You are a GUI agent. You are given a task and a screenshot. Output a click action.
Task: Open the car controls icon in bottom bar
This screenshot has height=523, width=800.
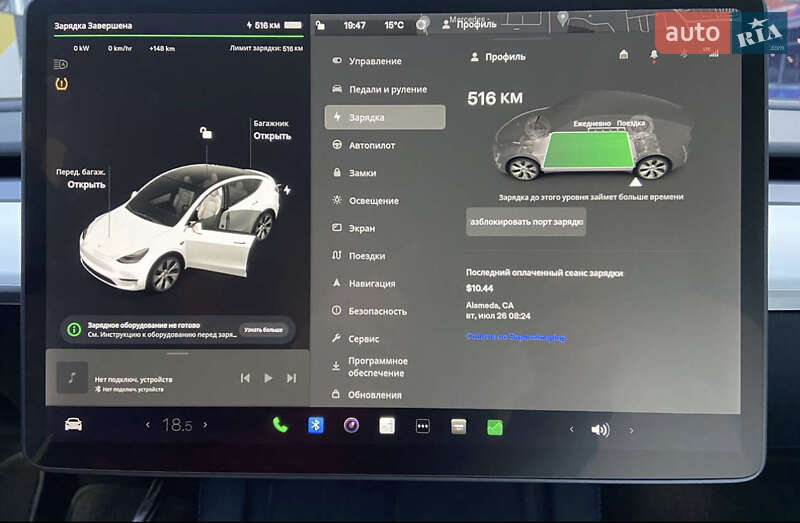(x=73, y=425)
